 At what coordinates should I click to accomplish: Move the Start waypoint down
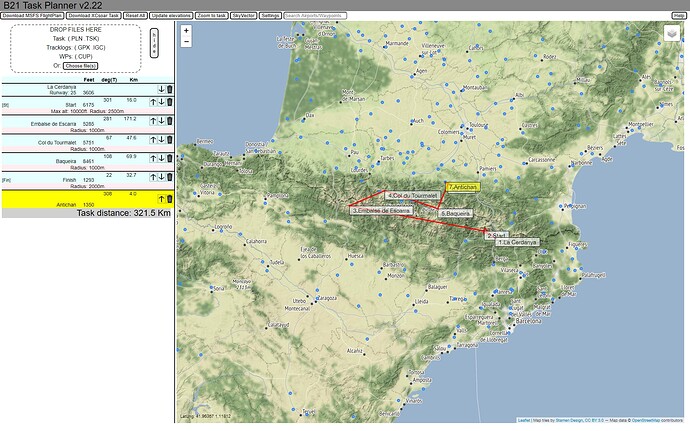pos(161,102)
